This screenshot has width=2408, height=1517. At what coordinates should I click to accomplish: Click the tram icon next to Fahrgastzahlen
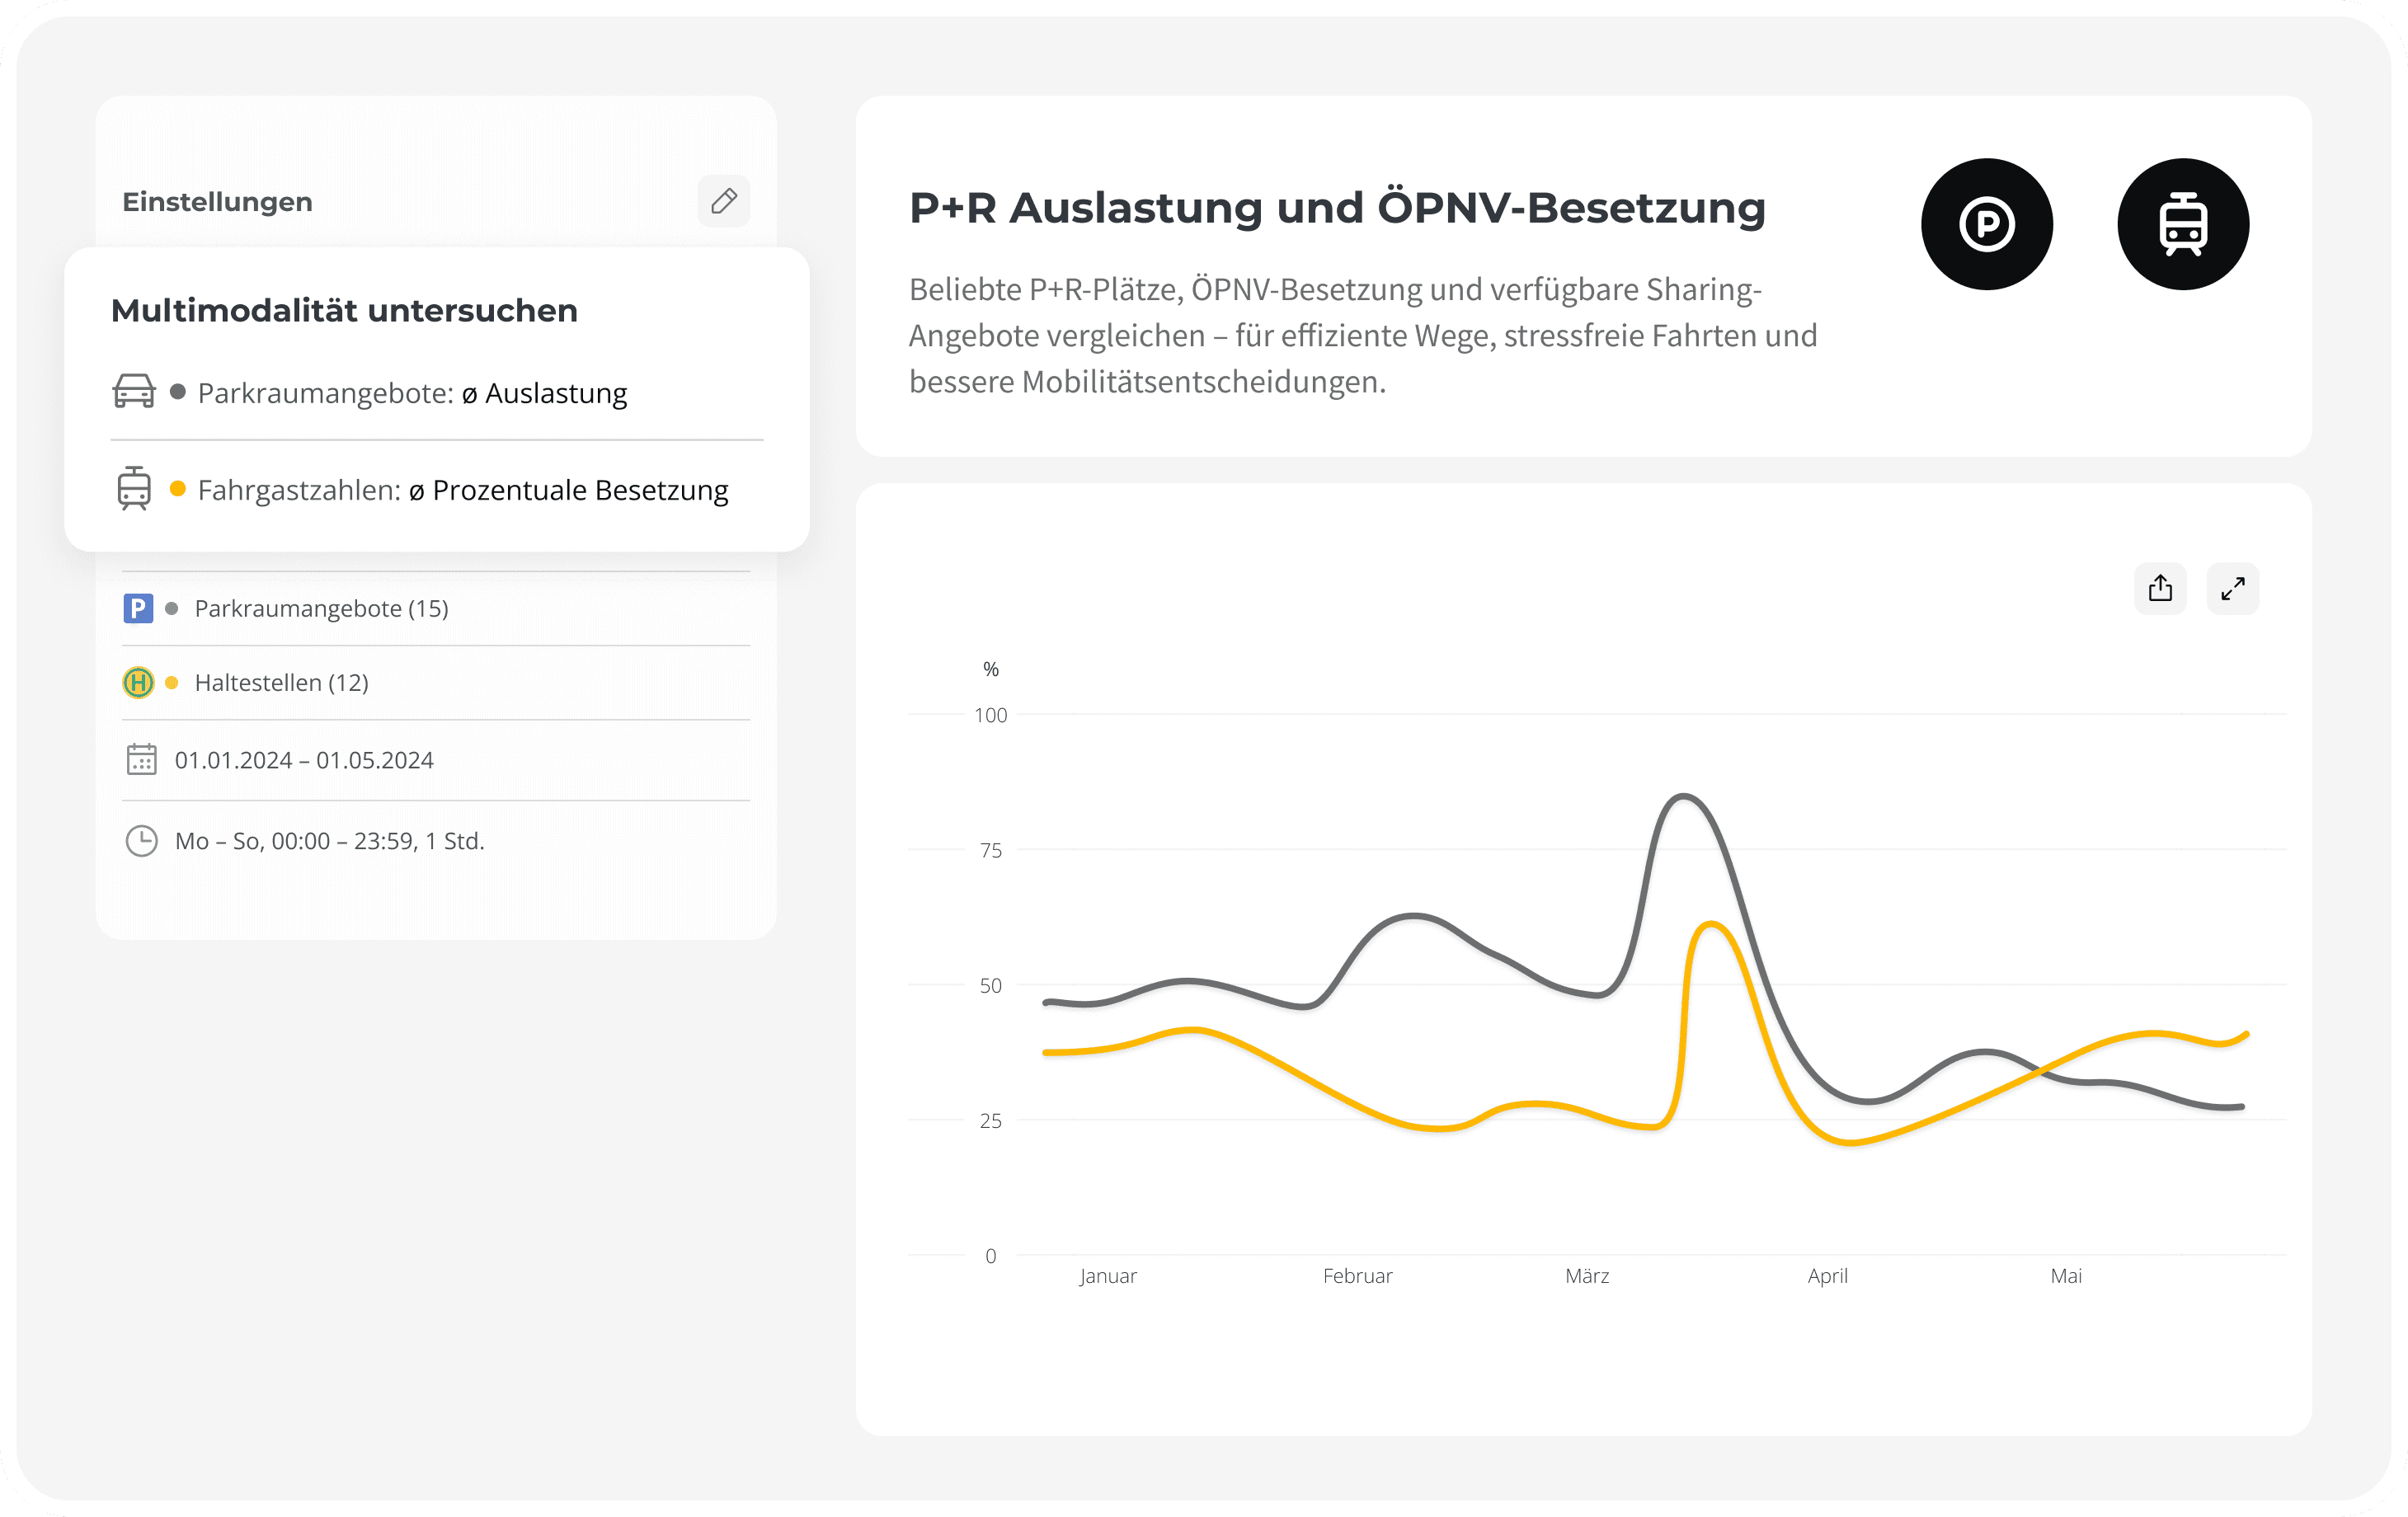[134, 488]
